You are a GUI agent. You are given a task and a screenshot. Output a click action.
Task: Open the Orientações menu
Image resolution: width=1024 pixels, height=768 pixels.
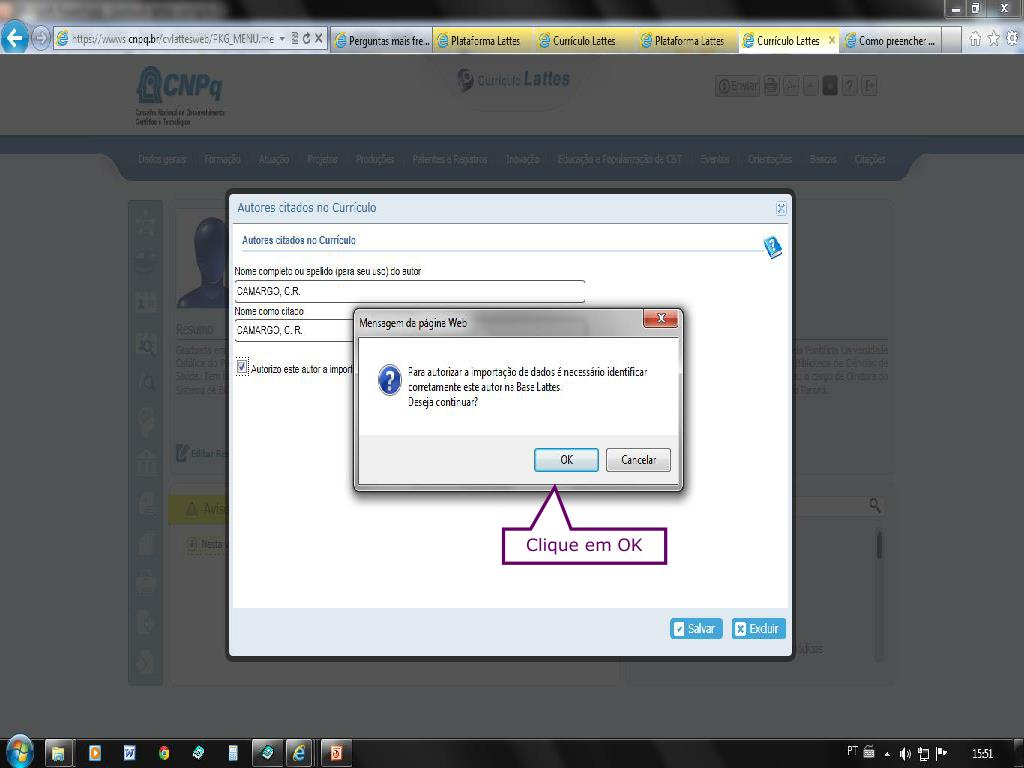click(770, 159)
